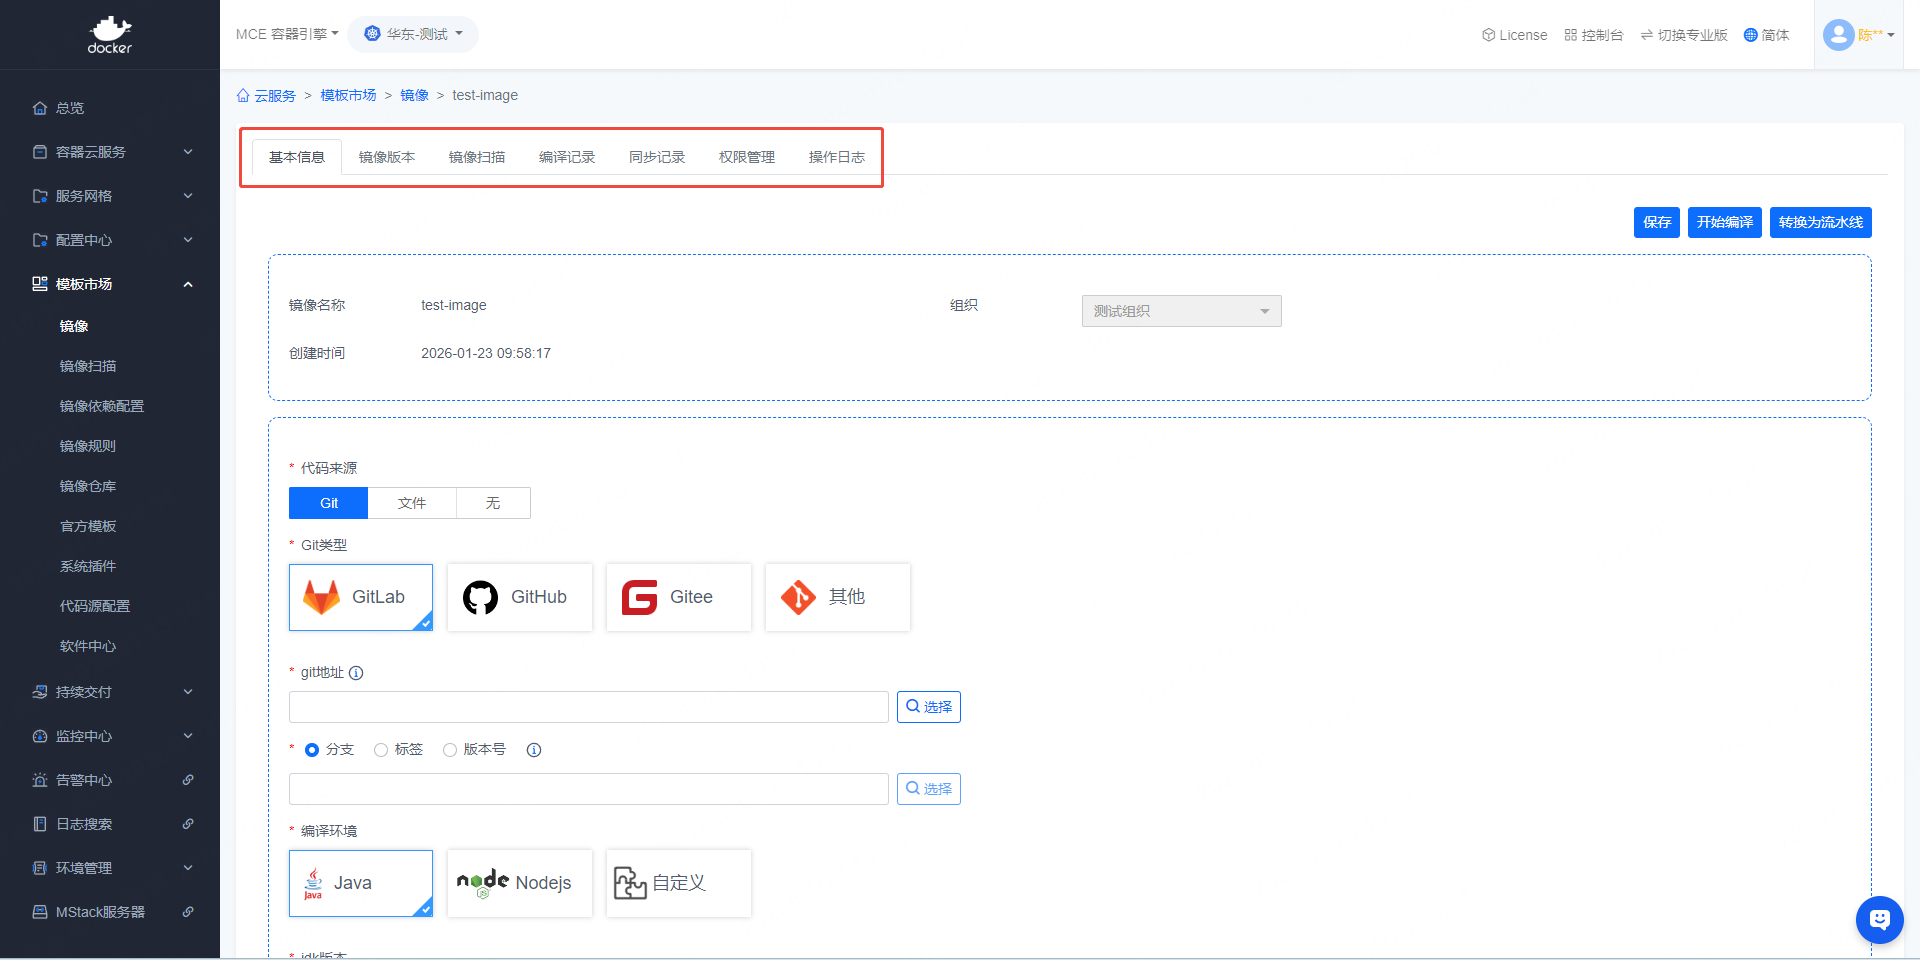Select the GitHub git type card
Screen dimensions: 1920x960
[519, 597]
